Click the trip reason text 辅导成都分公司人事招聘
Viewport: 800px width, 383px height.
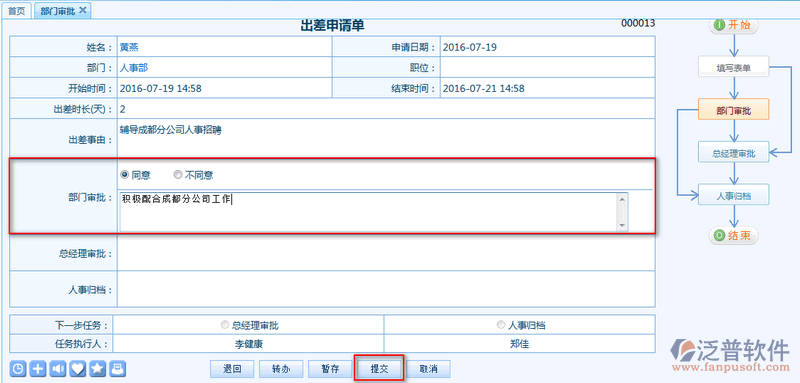tap(170, 130)
